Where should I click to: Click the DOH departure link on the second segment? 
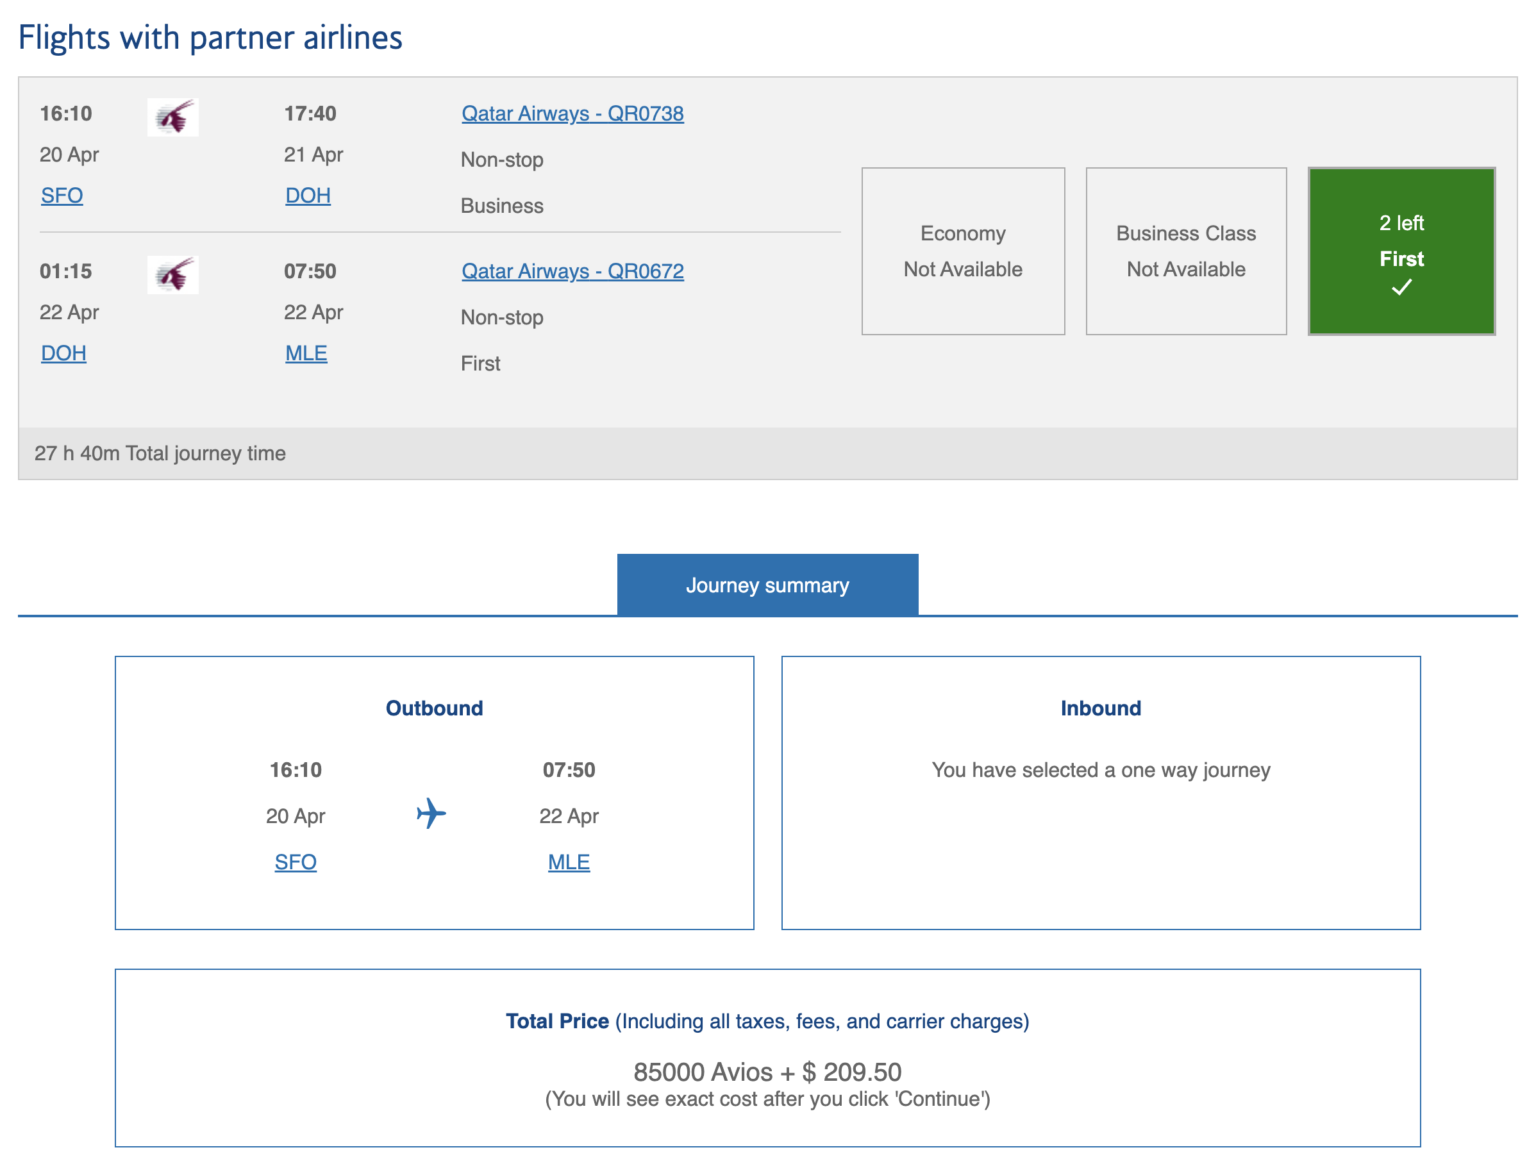click(x=63, y=353)
